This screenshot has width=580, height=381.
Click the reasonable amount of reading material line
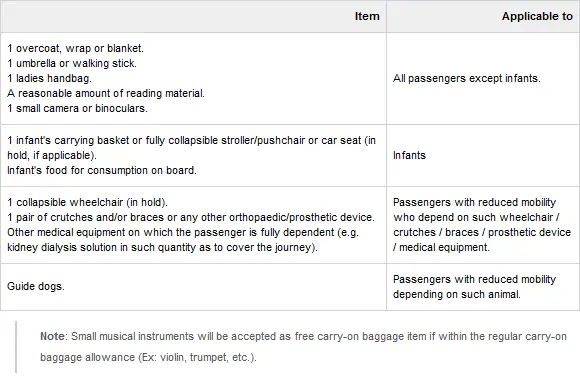(106, 93)
